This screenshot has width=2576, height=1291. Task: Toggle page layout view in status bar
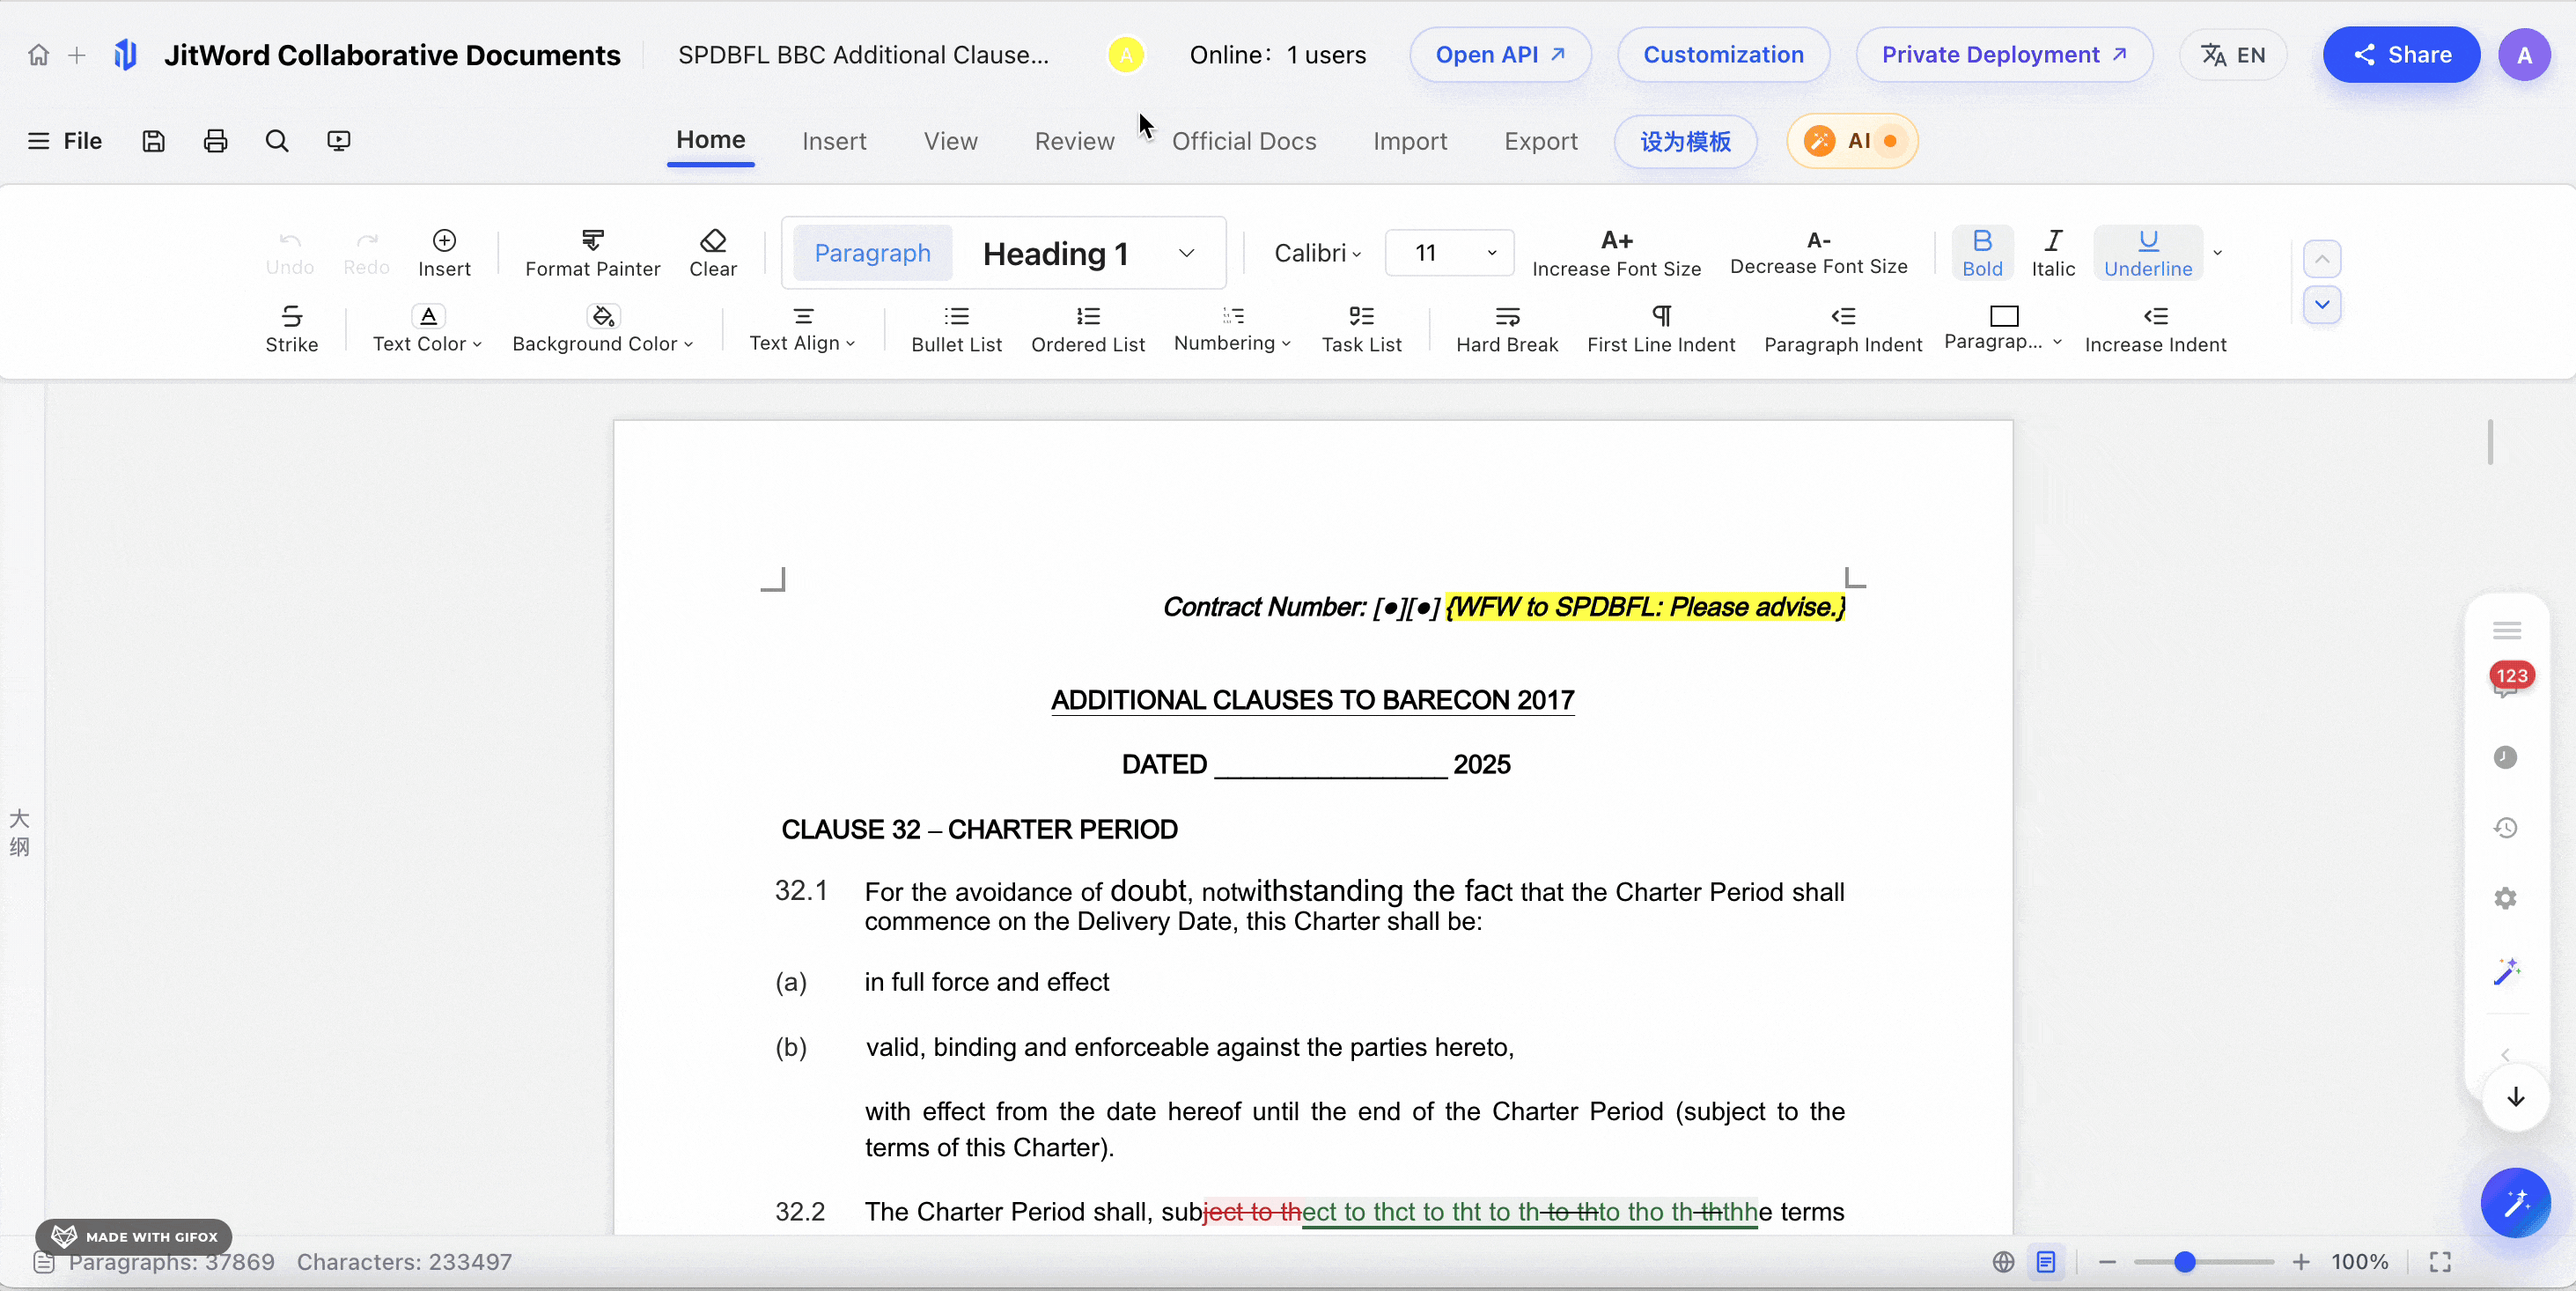pos(2046,1262)
